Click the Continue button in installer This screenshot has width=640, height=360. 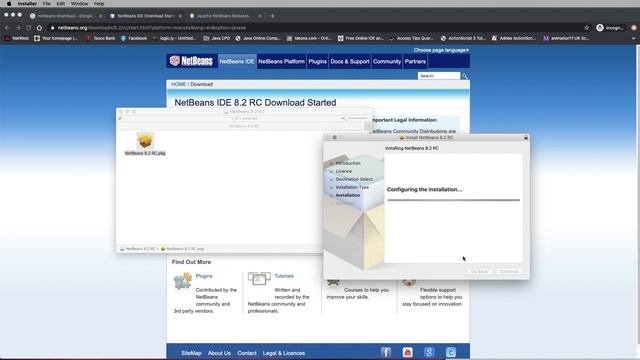[509, 271]
